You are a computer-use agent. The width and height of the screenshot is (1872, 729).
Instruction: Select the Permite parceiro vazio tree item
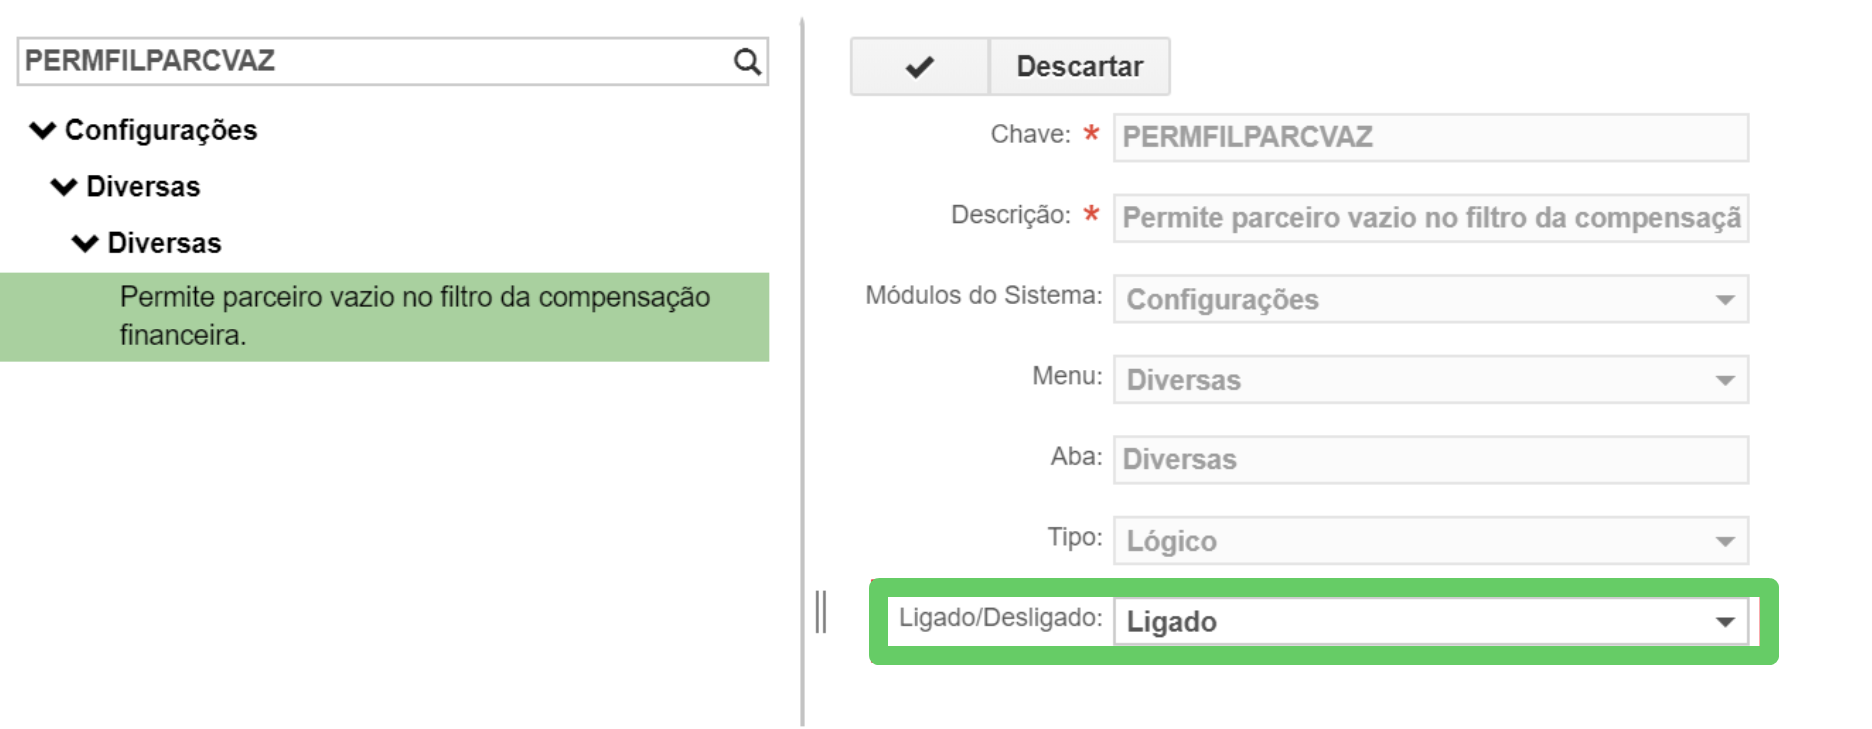point(414,316)
